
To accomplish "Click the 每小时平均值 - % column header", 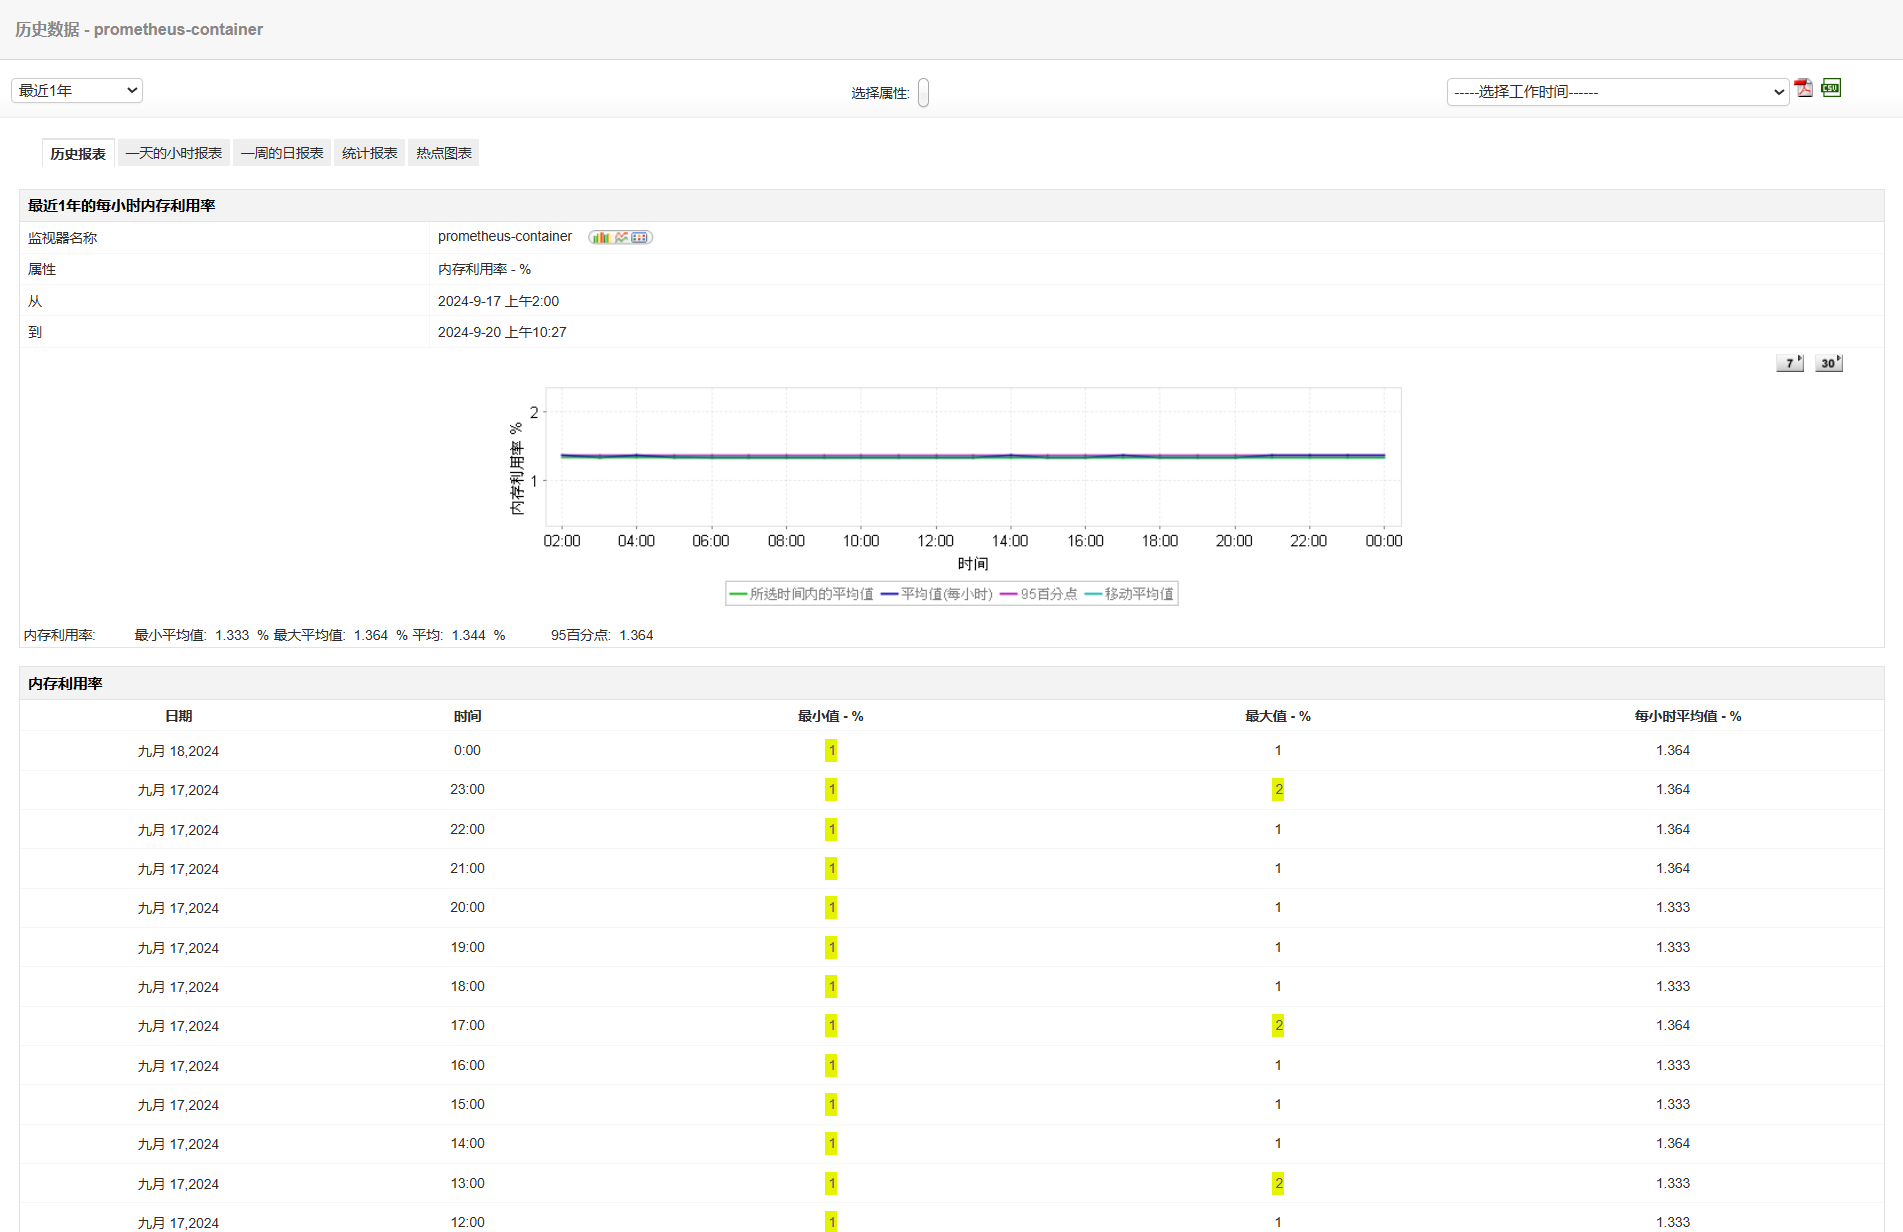I will click(1687, 716).
